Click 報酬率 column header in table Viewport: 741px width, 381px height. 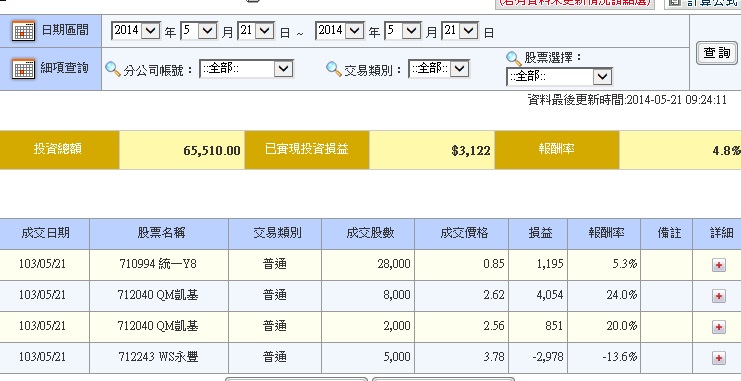point(604,234)
